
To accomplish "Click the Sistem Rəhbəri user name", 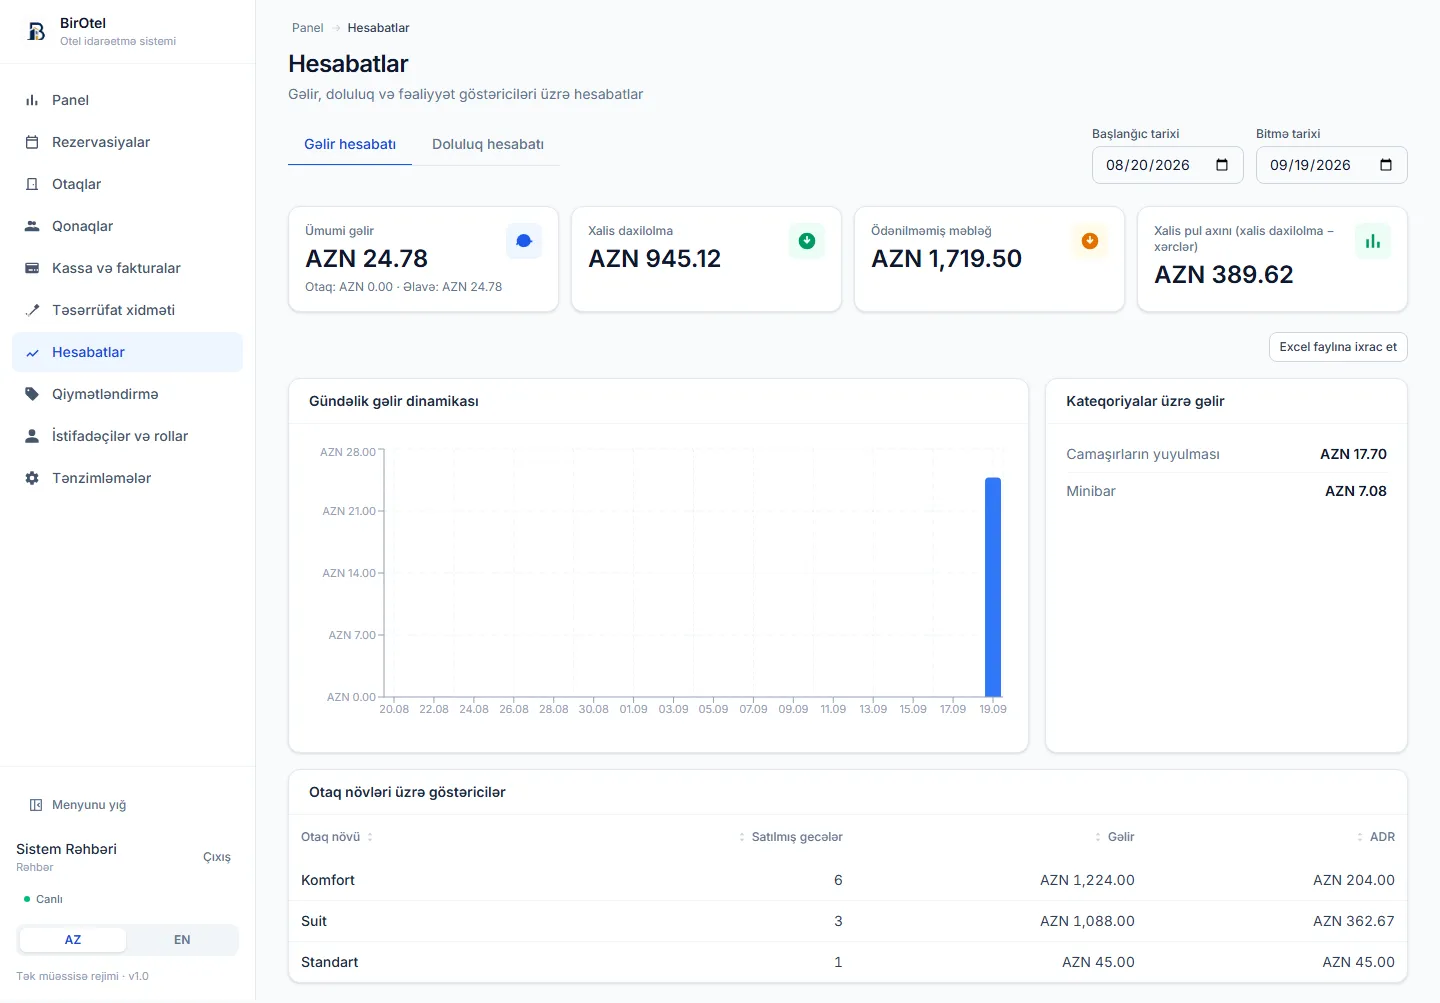I will [66, 849].
